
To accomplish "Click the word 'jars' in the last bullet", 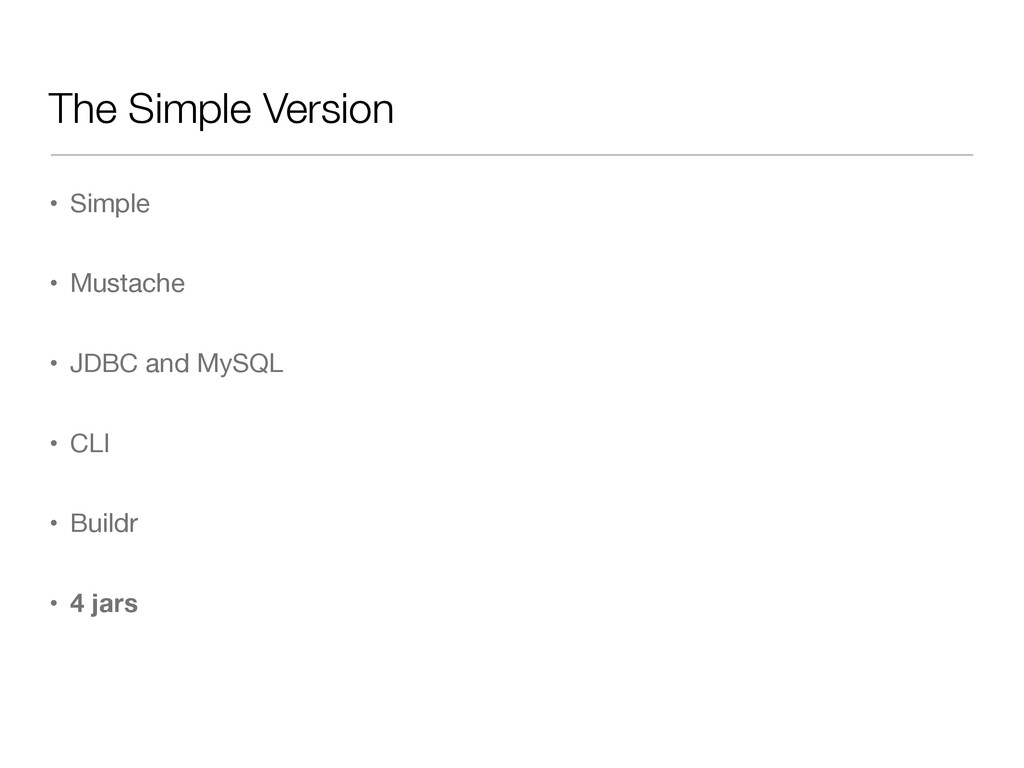I will (114, 605).
